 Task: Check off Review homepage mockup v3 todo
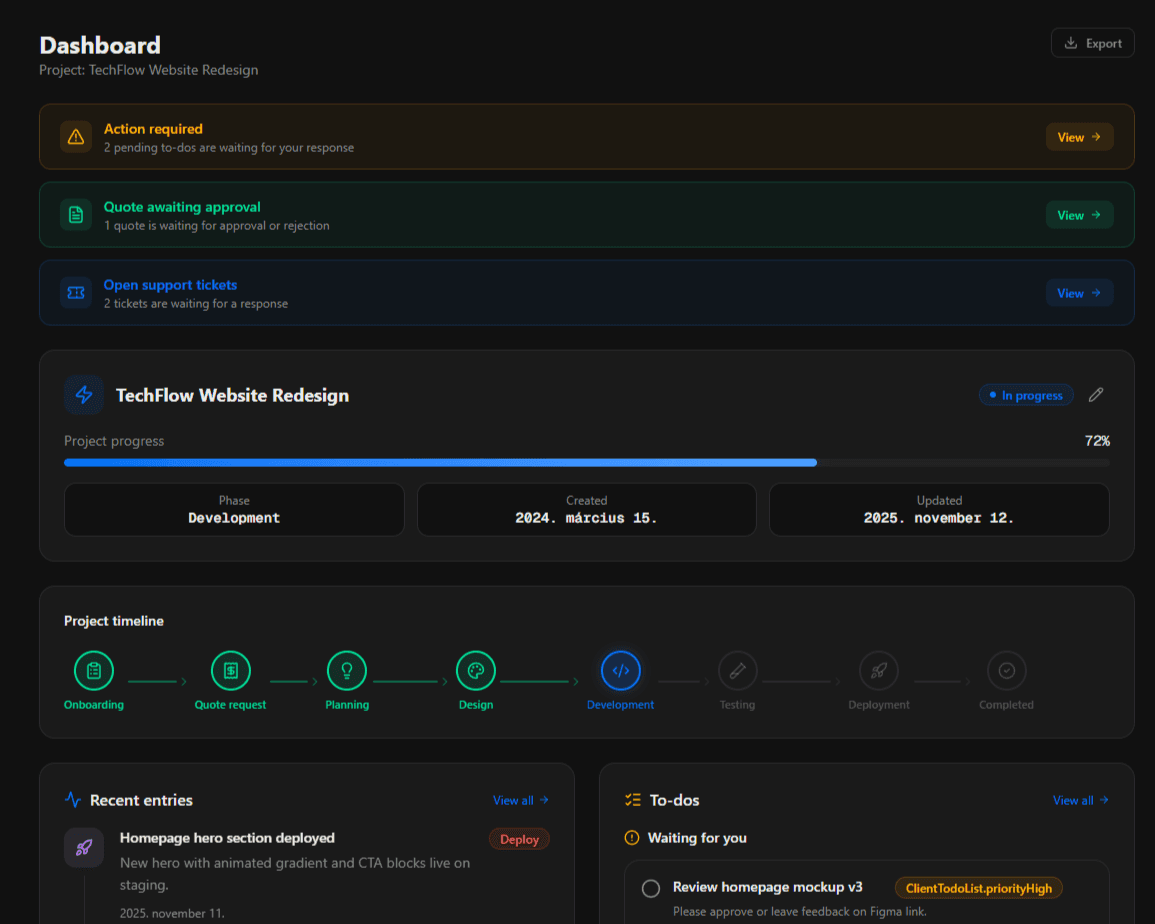650,889
